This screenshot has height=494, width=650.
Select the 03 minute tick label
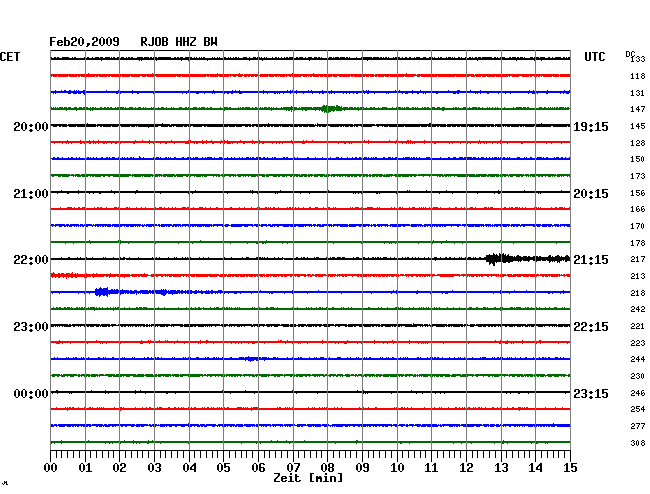pos(154,468)
